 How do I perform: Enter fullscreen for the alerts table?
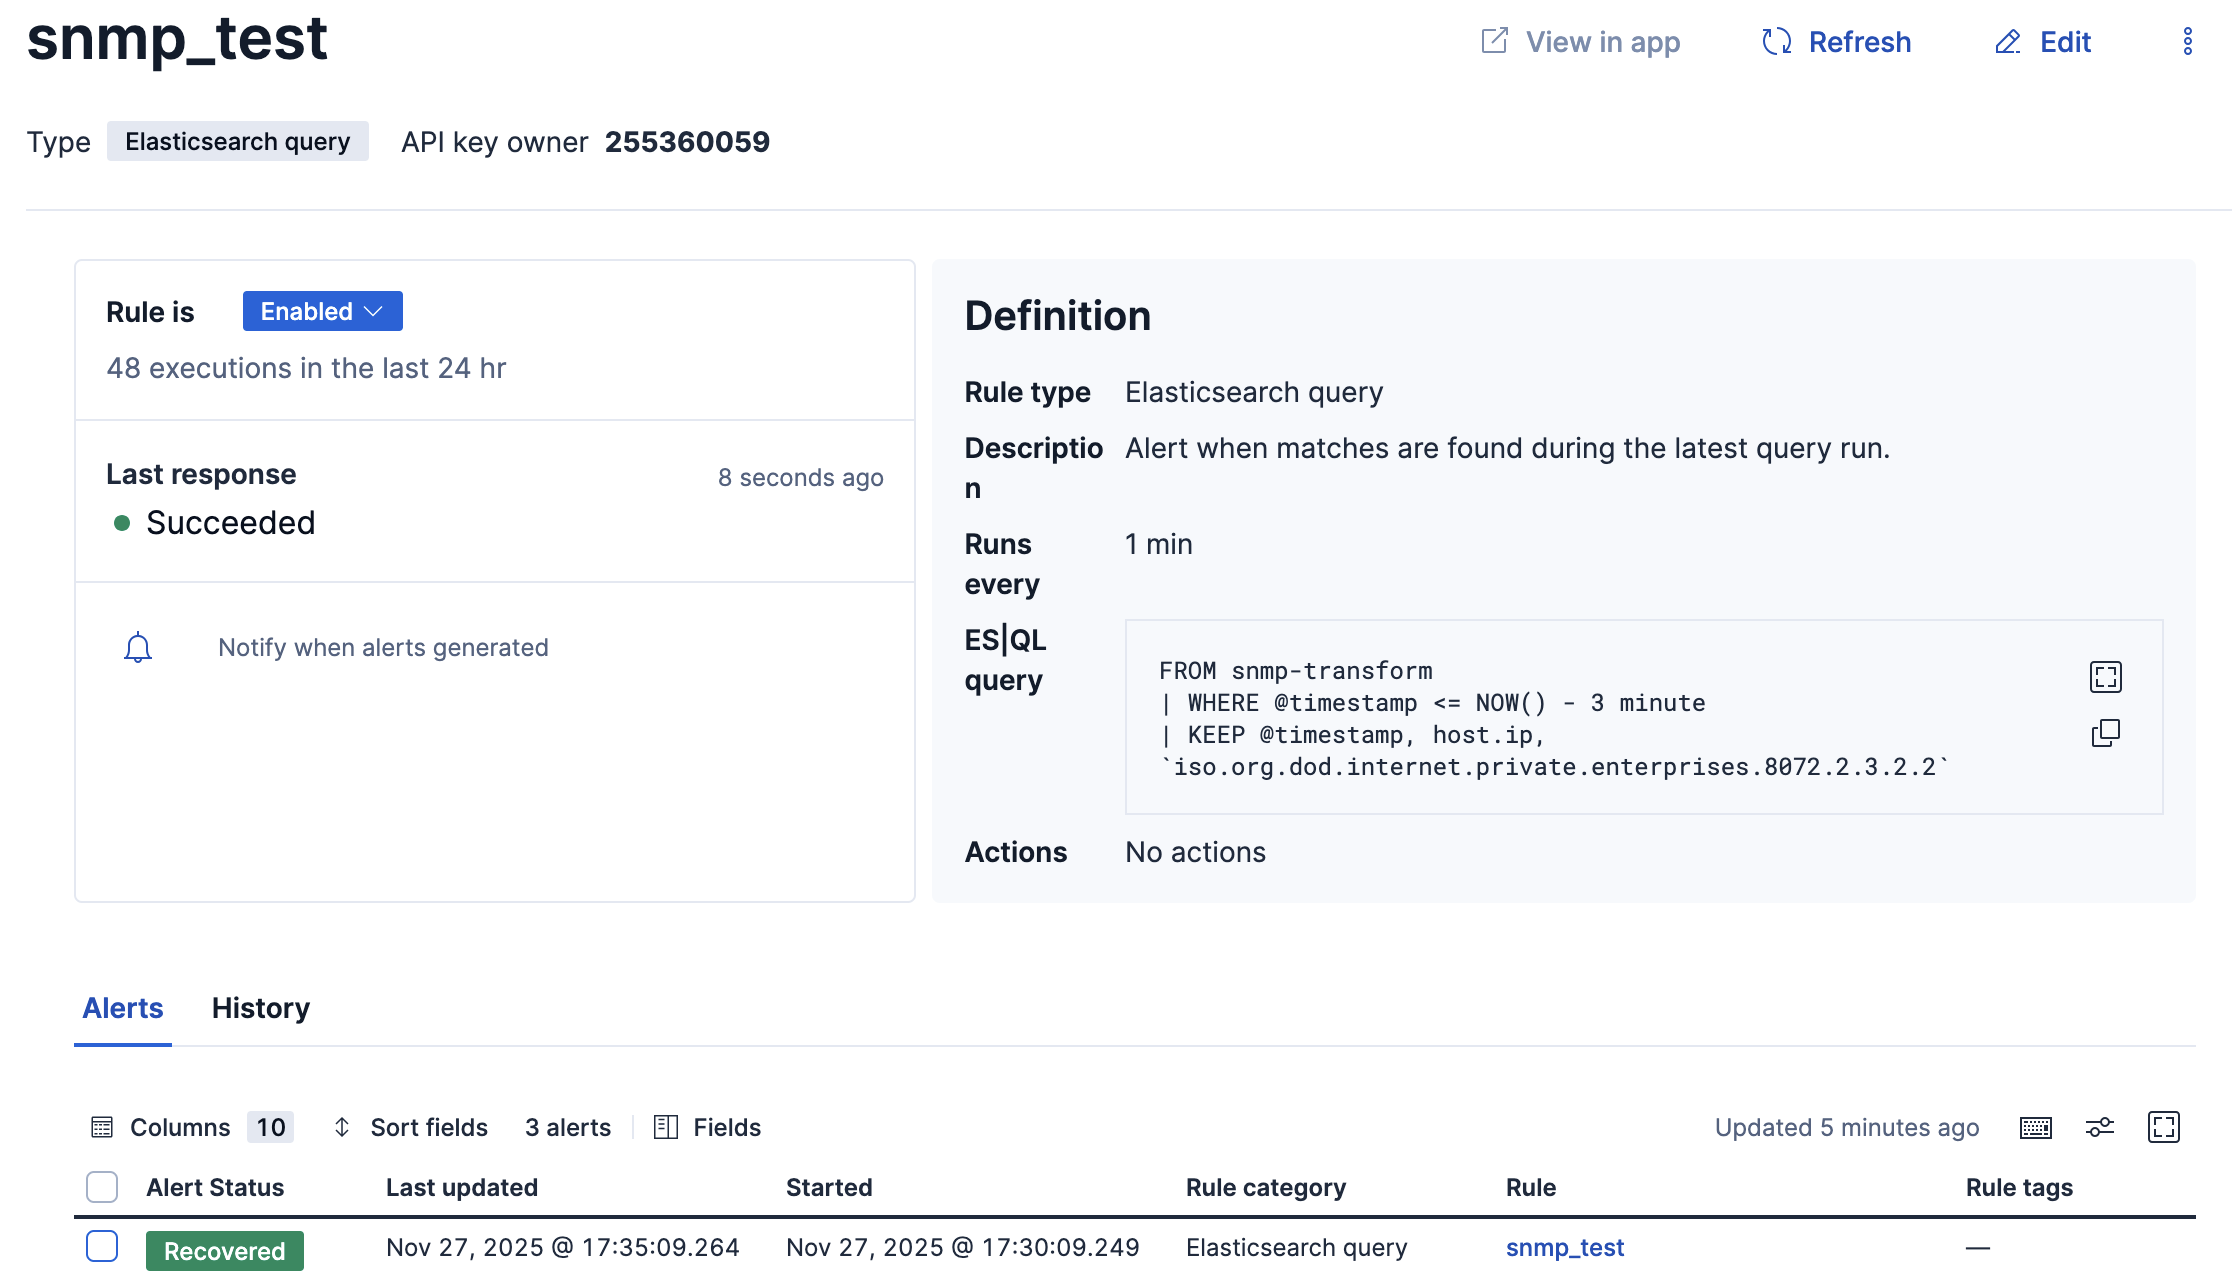point(2163,1128)
